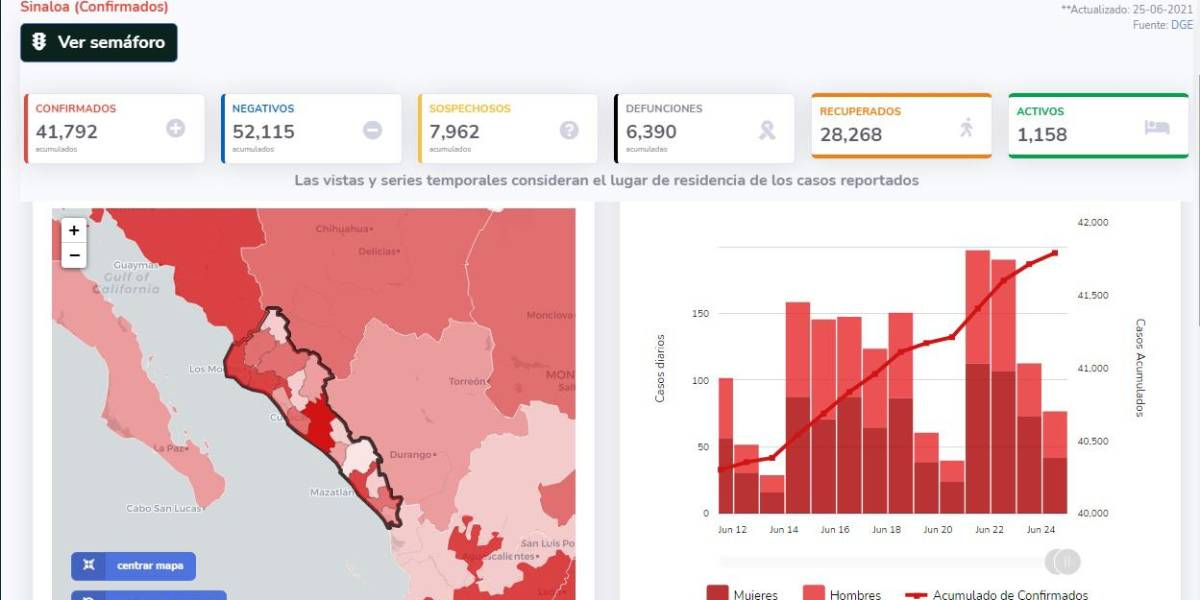This screenshot has height=600, width=1200.
Task: Click the ribbon icon in Defunciones card
Action: [x=767, y=130]
